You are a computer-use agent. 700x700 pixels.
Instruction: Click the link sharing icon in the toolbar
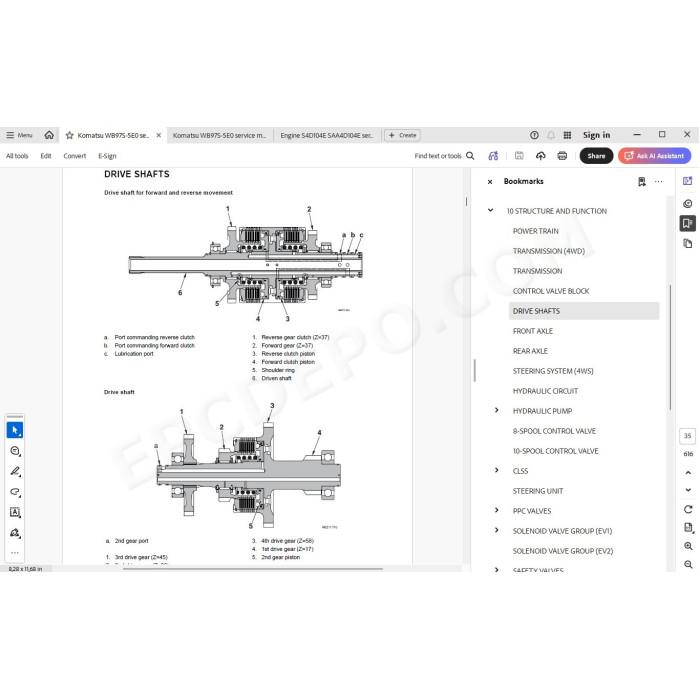(x=493, y=155)
